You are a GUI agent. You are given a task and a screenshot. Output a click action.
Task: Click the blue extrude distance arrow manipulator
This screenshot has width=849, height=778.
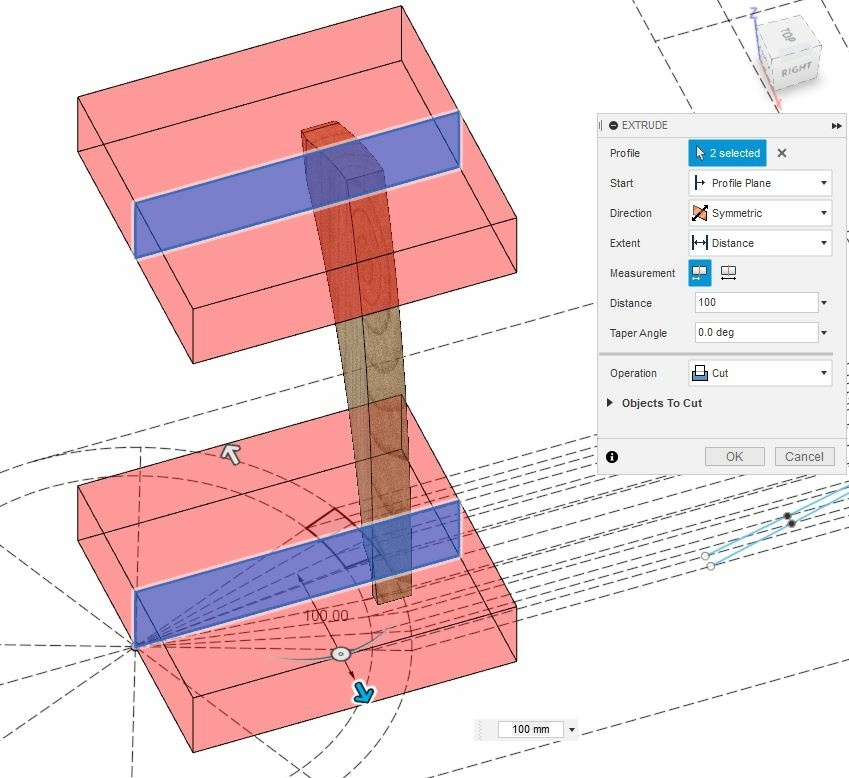click(363, 692)
